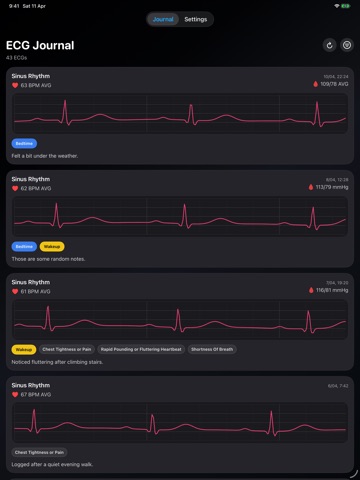This screenshot has width=360, height=480.
Task: Click the blood drop icon beside 116/81 mmHg
Action: click(x=311, y=290)
